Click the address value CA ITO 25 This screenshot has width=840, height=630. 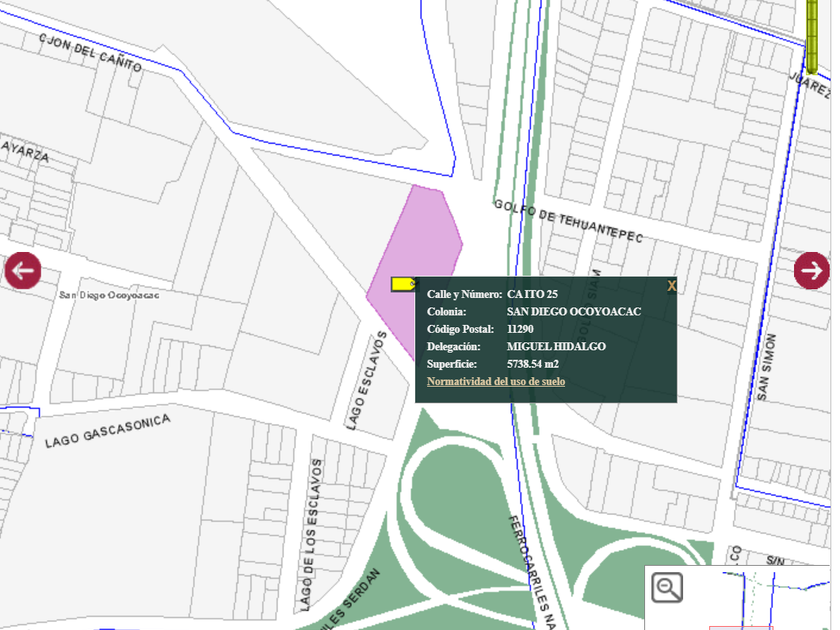[532, 294]
